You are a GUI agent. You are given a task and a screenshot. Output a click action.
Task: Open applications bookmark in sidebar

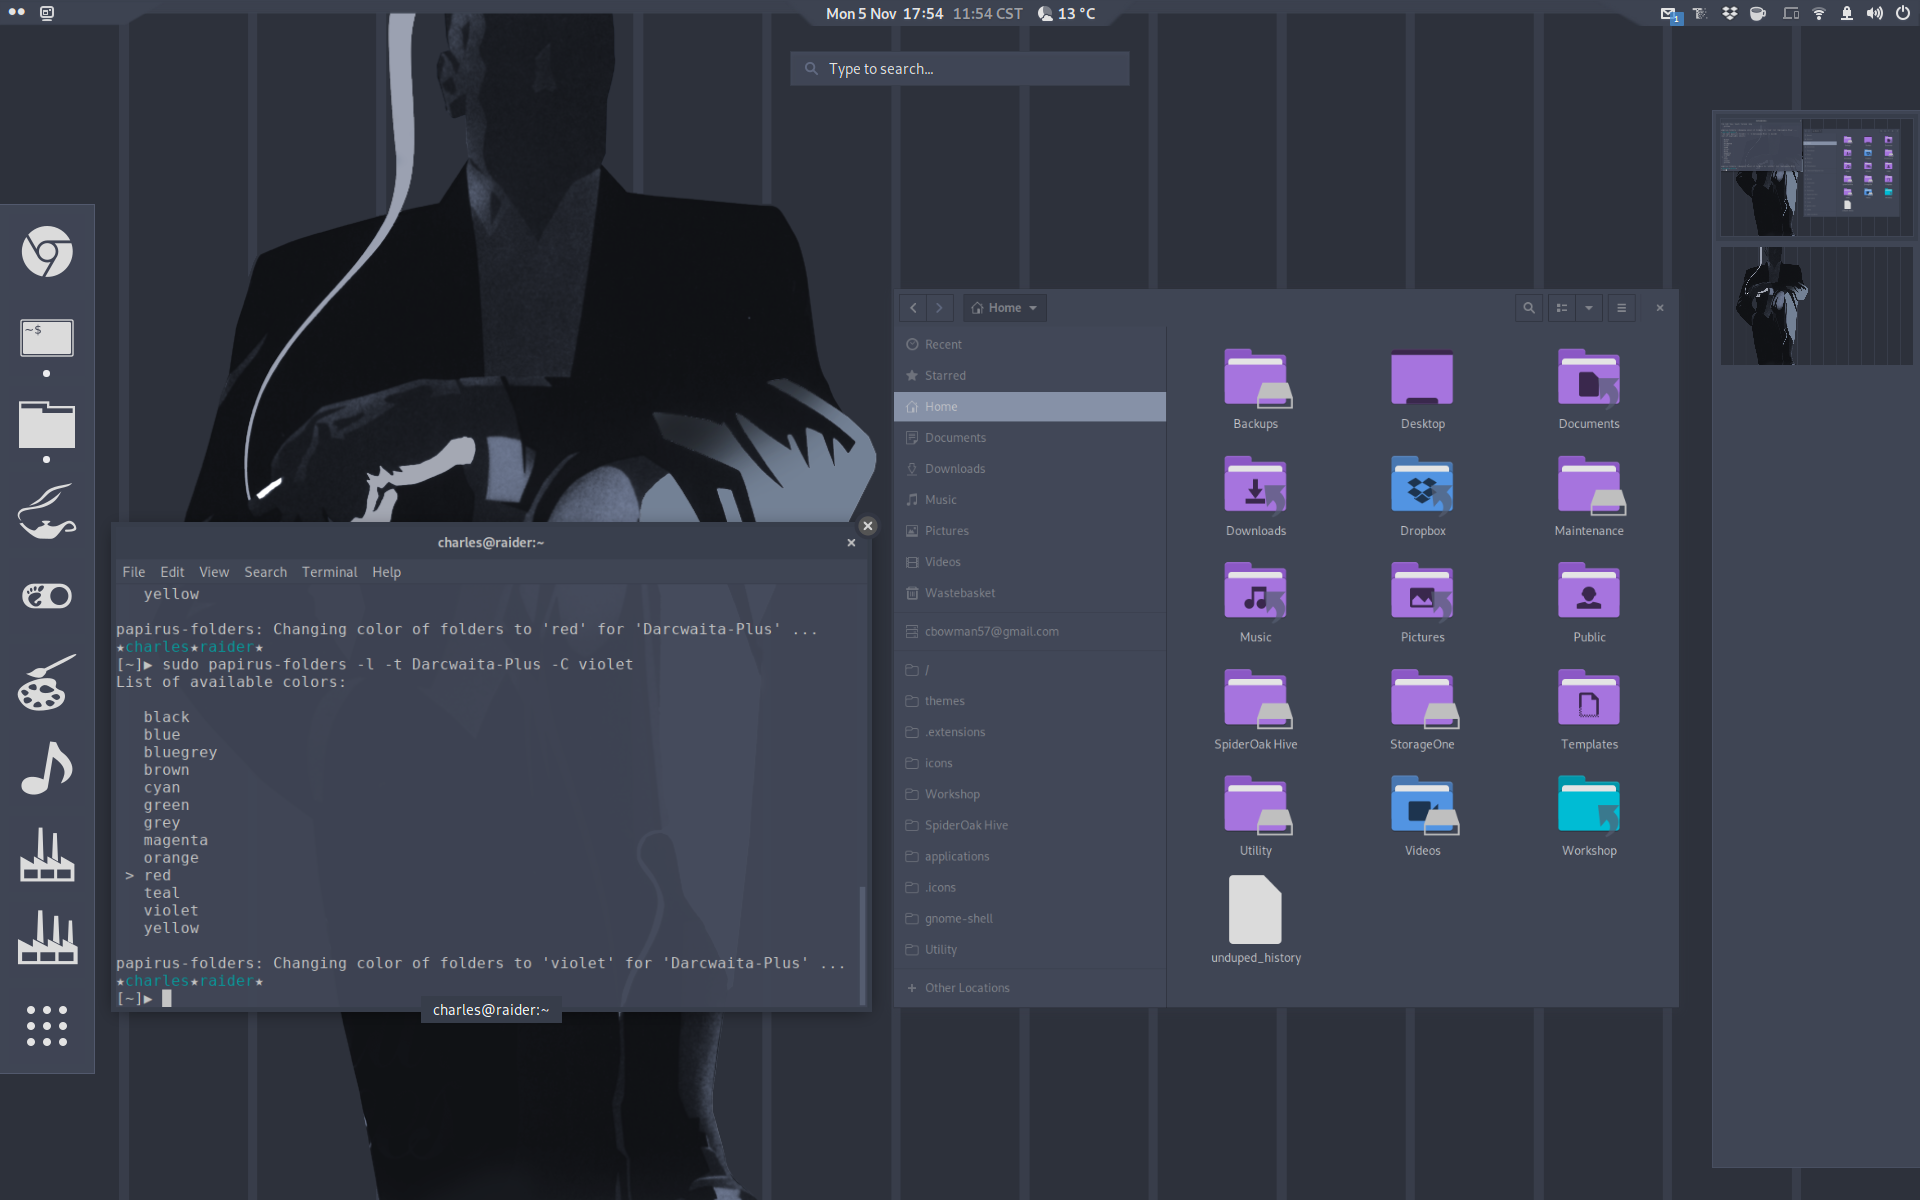point(1030,856)
